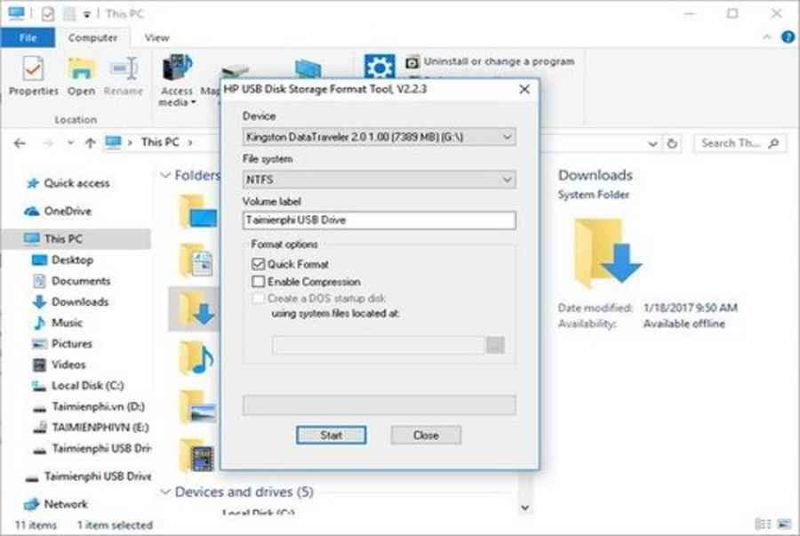800x536 pixels.
Task: Open the address bar history dropdown
Action: click(x=653, y=144)
